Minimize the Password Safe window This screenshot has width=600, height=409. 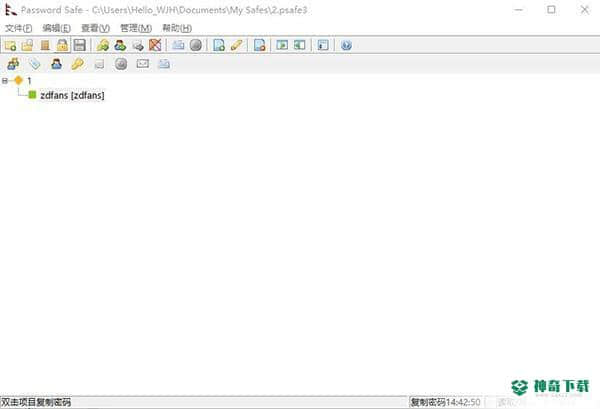518,10
